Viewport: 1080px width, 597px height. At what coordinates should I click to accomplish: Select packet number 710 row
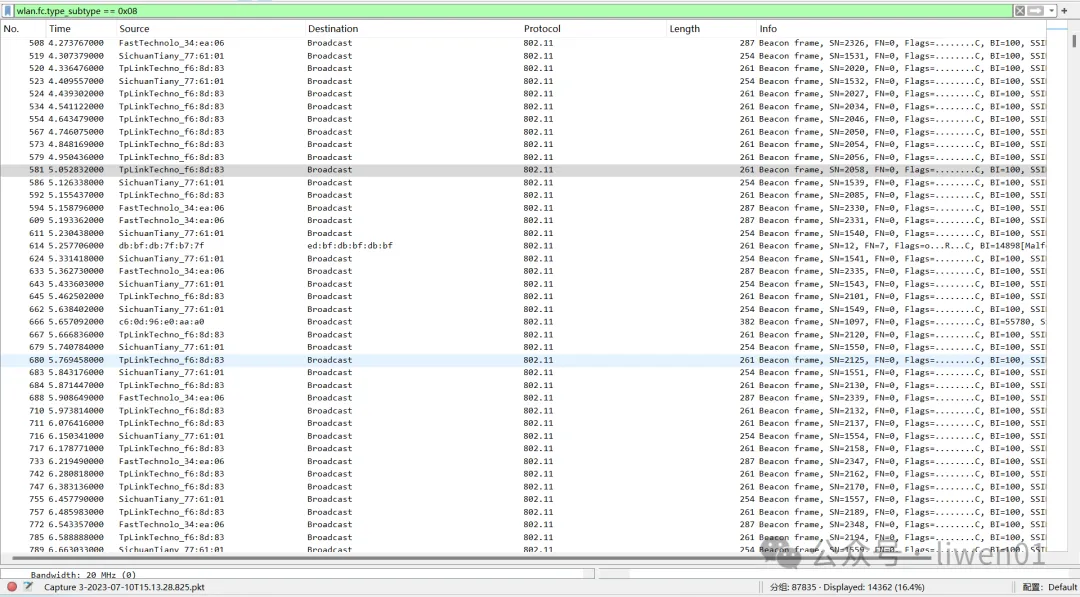[x=523, y=410]
